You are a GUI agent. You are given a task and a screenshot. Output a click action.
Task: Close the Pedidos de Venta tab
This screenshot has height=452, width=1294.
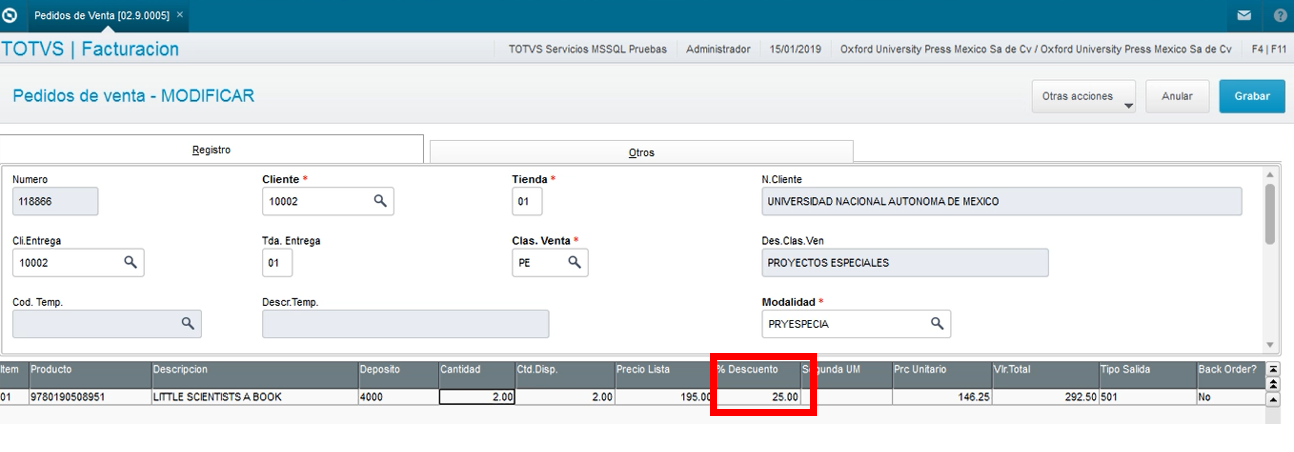[179, 16]
